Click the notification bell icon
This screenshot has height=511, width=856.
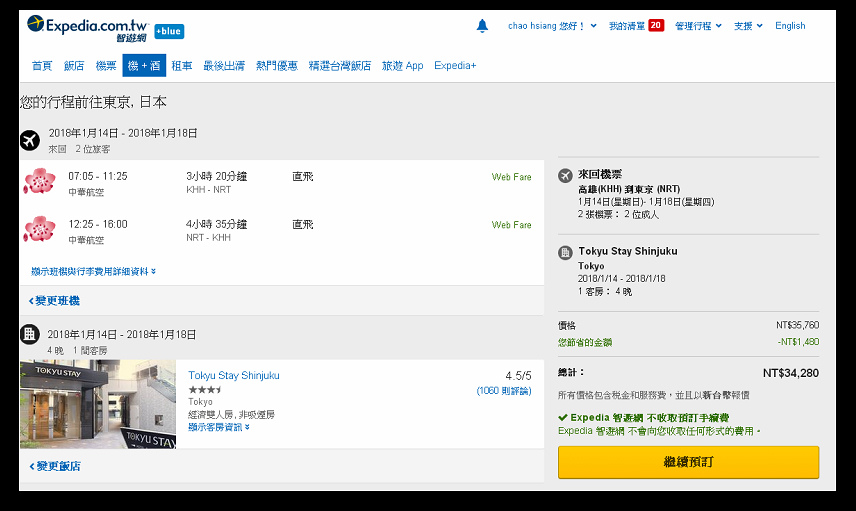[482, 26]
